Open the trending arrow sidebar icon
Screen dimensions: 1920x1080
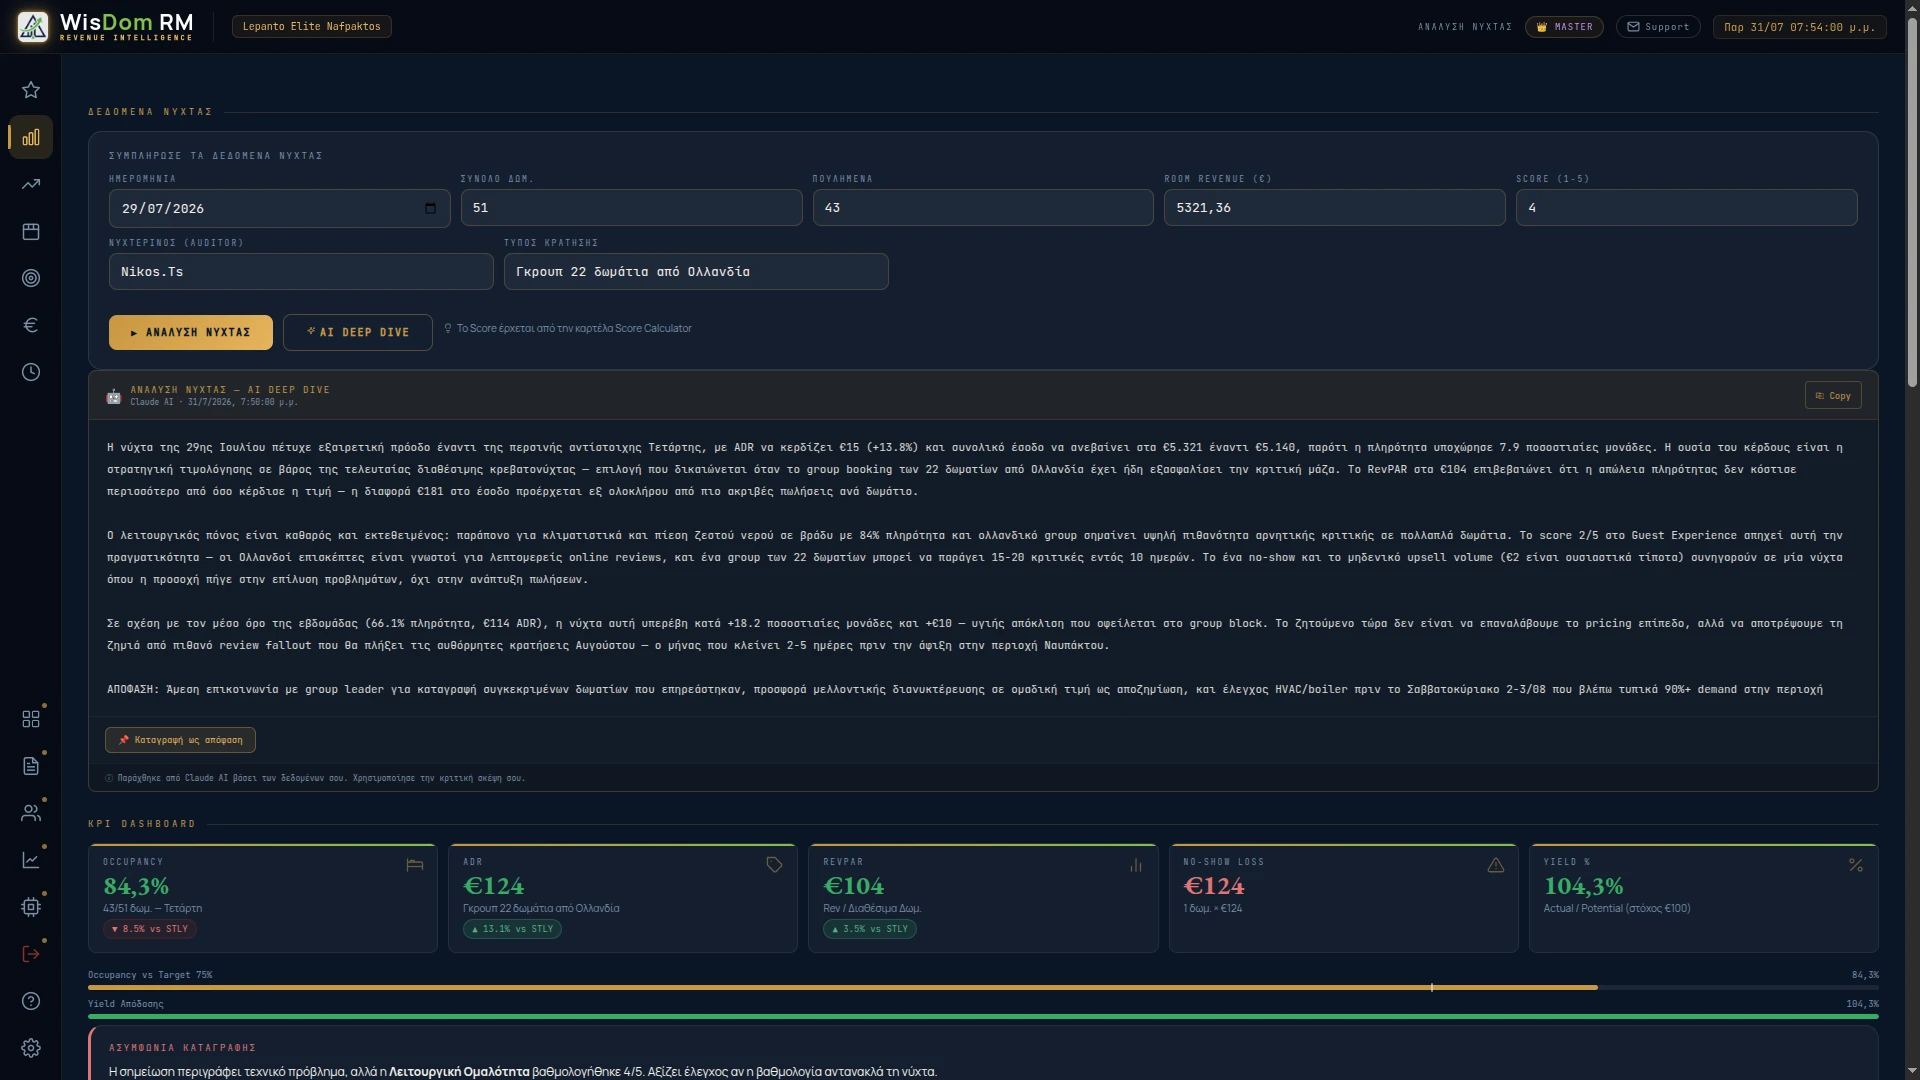[x=31, y=184]
